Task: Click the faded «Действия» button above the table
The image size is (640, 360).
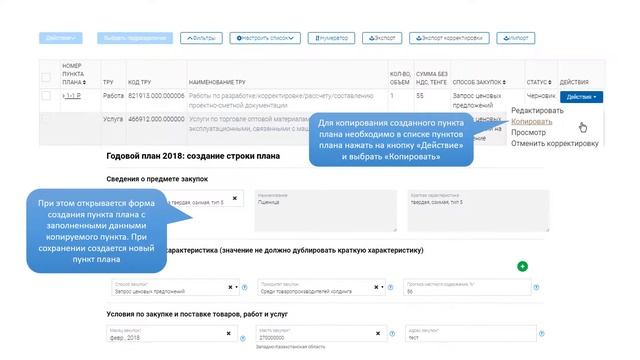Action: click(61, 38)
